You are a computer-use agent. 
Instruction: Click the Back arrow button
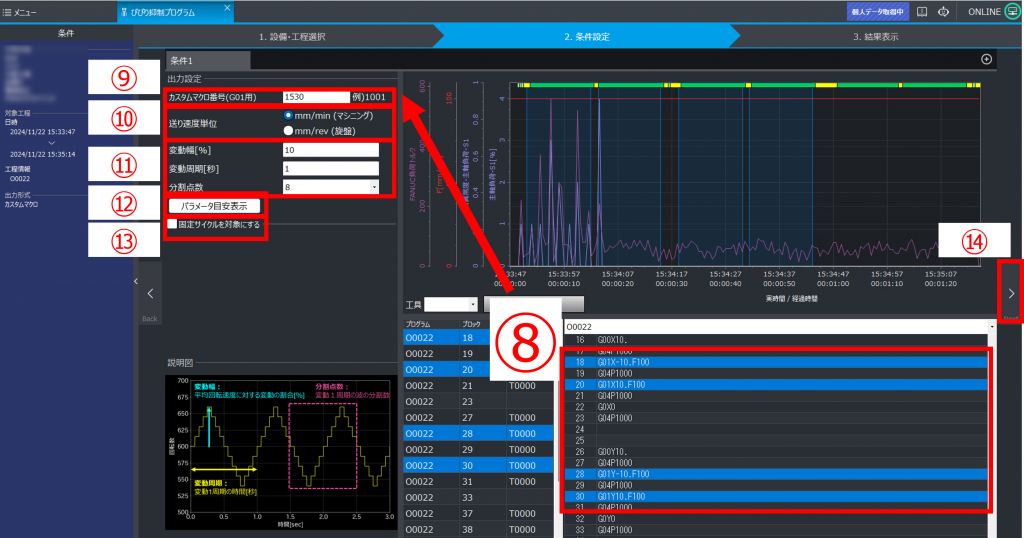coord(150,294)
